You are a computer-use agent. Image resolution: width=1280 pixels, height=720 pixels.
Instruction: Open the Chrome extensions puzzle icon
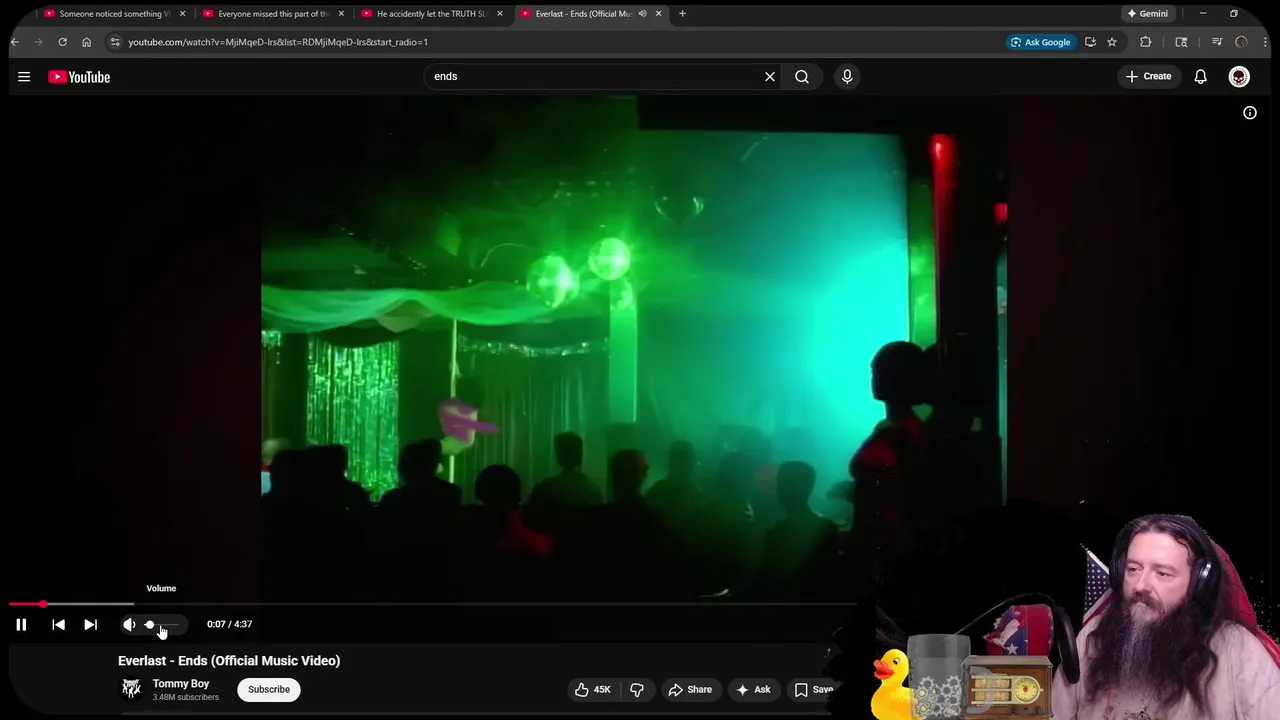point(1146,42)
